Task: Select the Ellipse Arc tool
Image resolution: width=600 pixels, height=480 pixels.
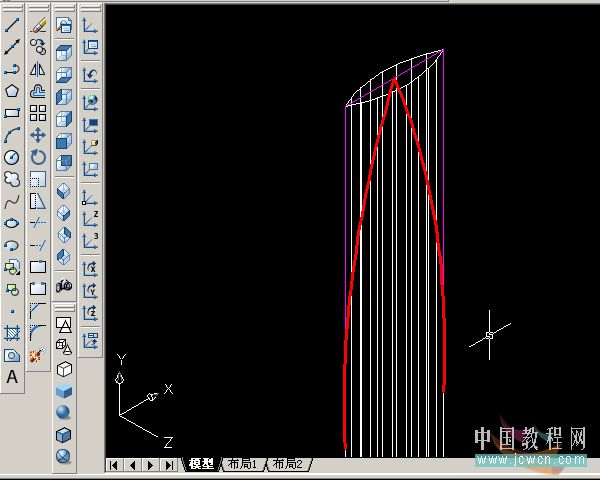Action: click(12, 245)
